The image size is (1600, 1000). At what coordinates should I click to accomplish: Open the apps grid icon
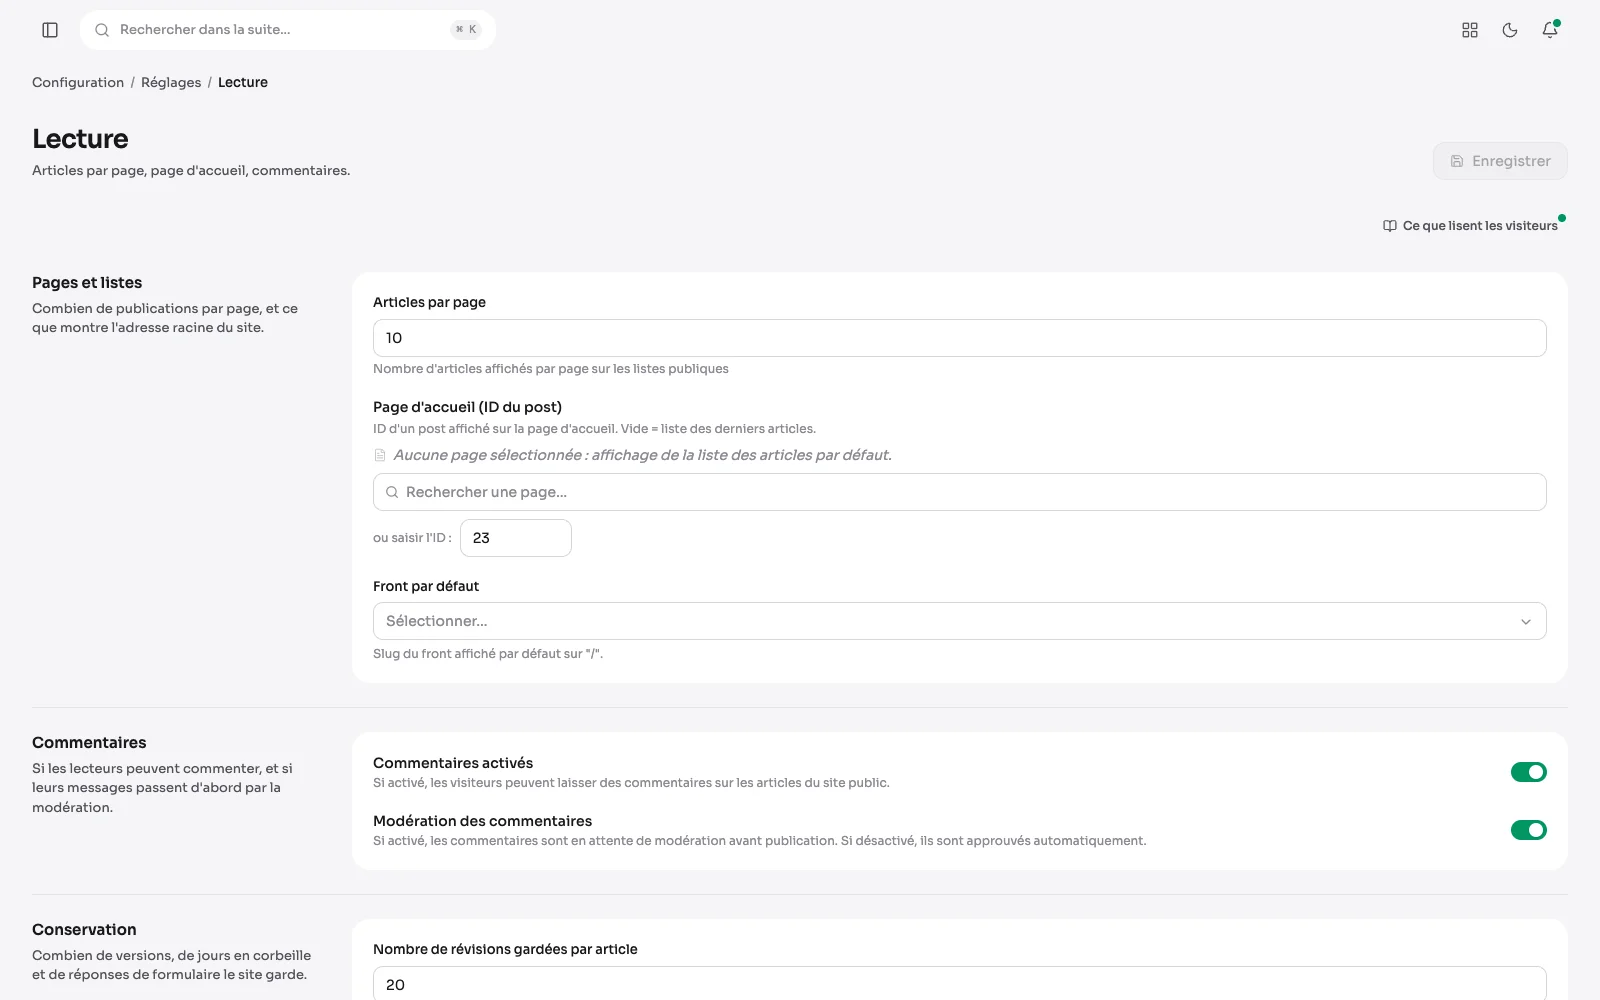pos(1470,30)
